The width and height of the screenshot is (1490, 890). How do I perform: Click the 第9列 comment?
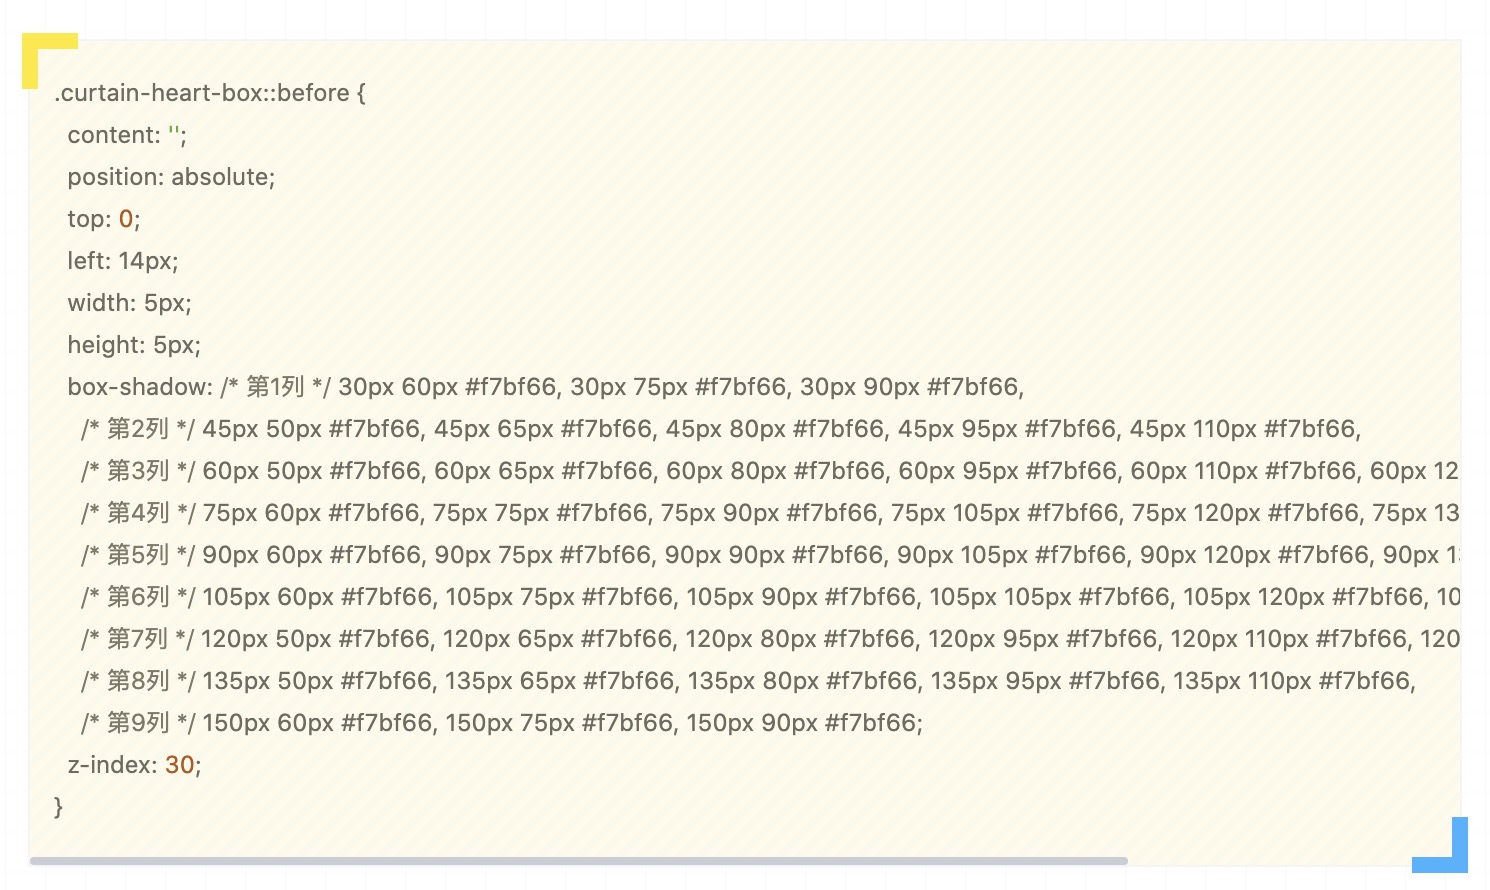[x=138, y=723]
